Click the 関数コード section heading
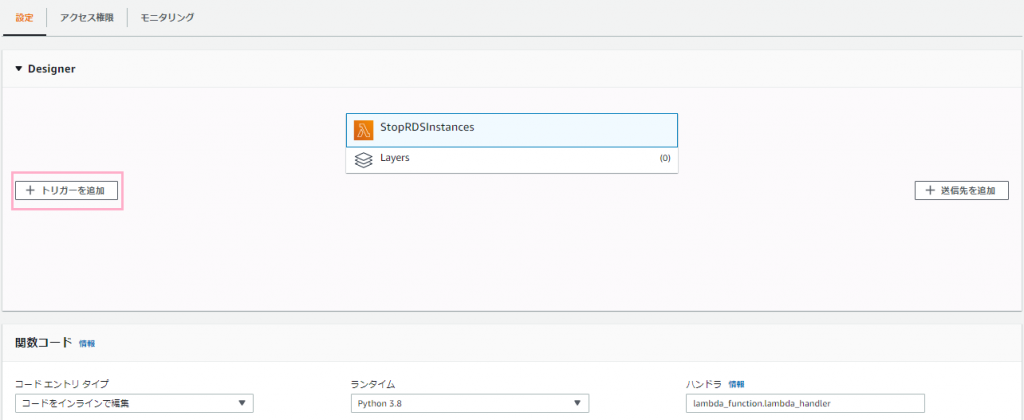The image size is (1024, 420). (43, 343)
